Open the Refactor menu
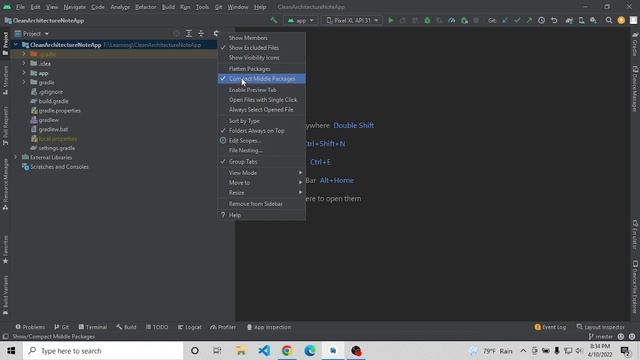640x360 pixels. [145, 7]
